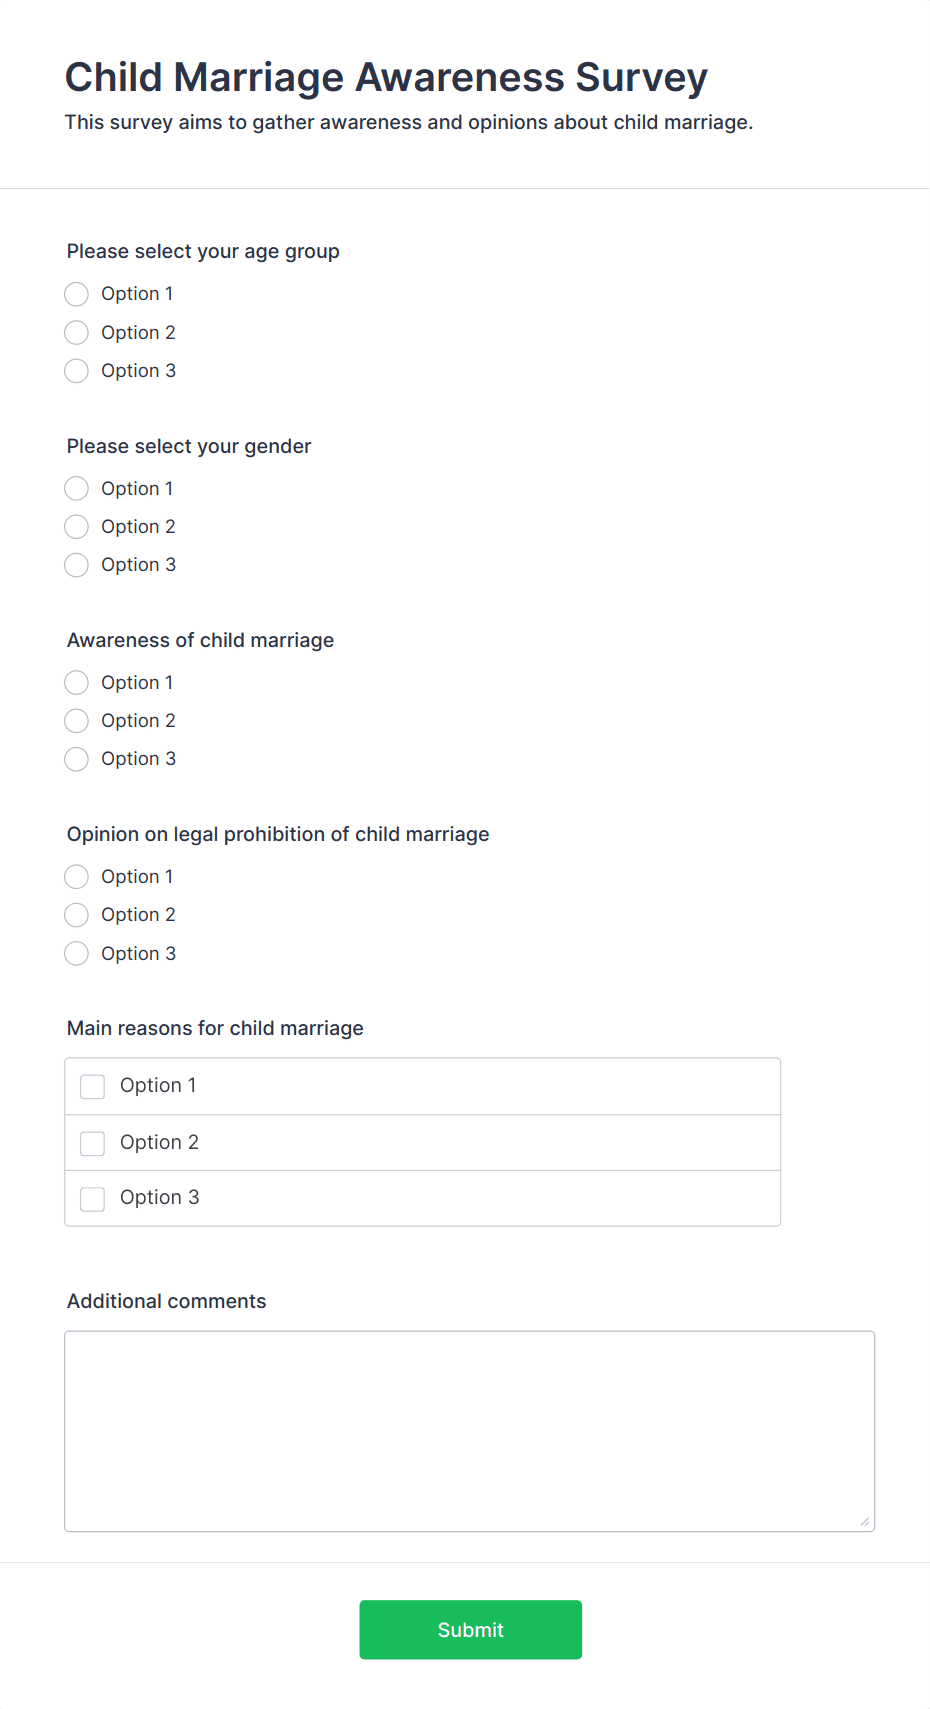The image size is (930, 1709).
Task: Select Option 1 for awareness of child marriage
Action: click(x=77, y=683)
